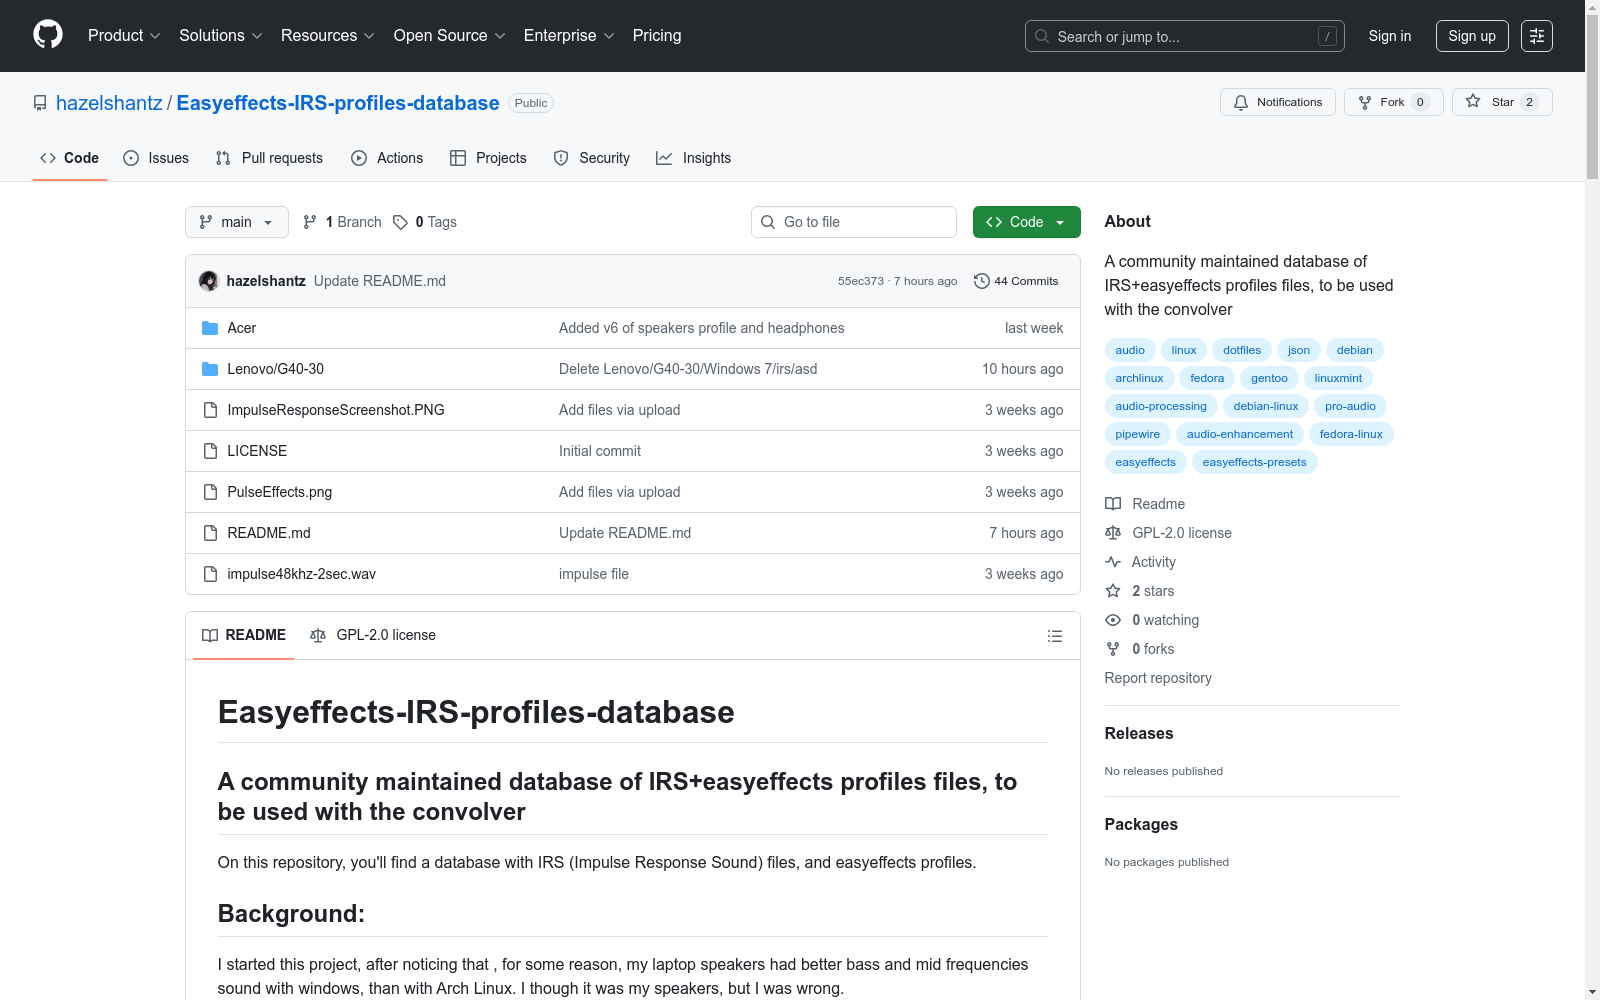The image size is (1600, 1000).
Task: Click the Go to file search field
Action: coord(853,222)
